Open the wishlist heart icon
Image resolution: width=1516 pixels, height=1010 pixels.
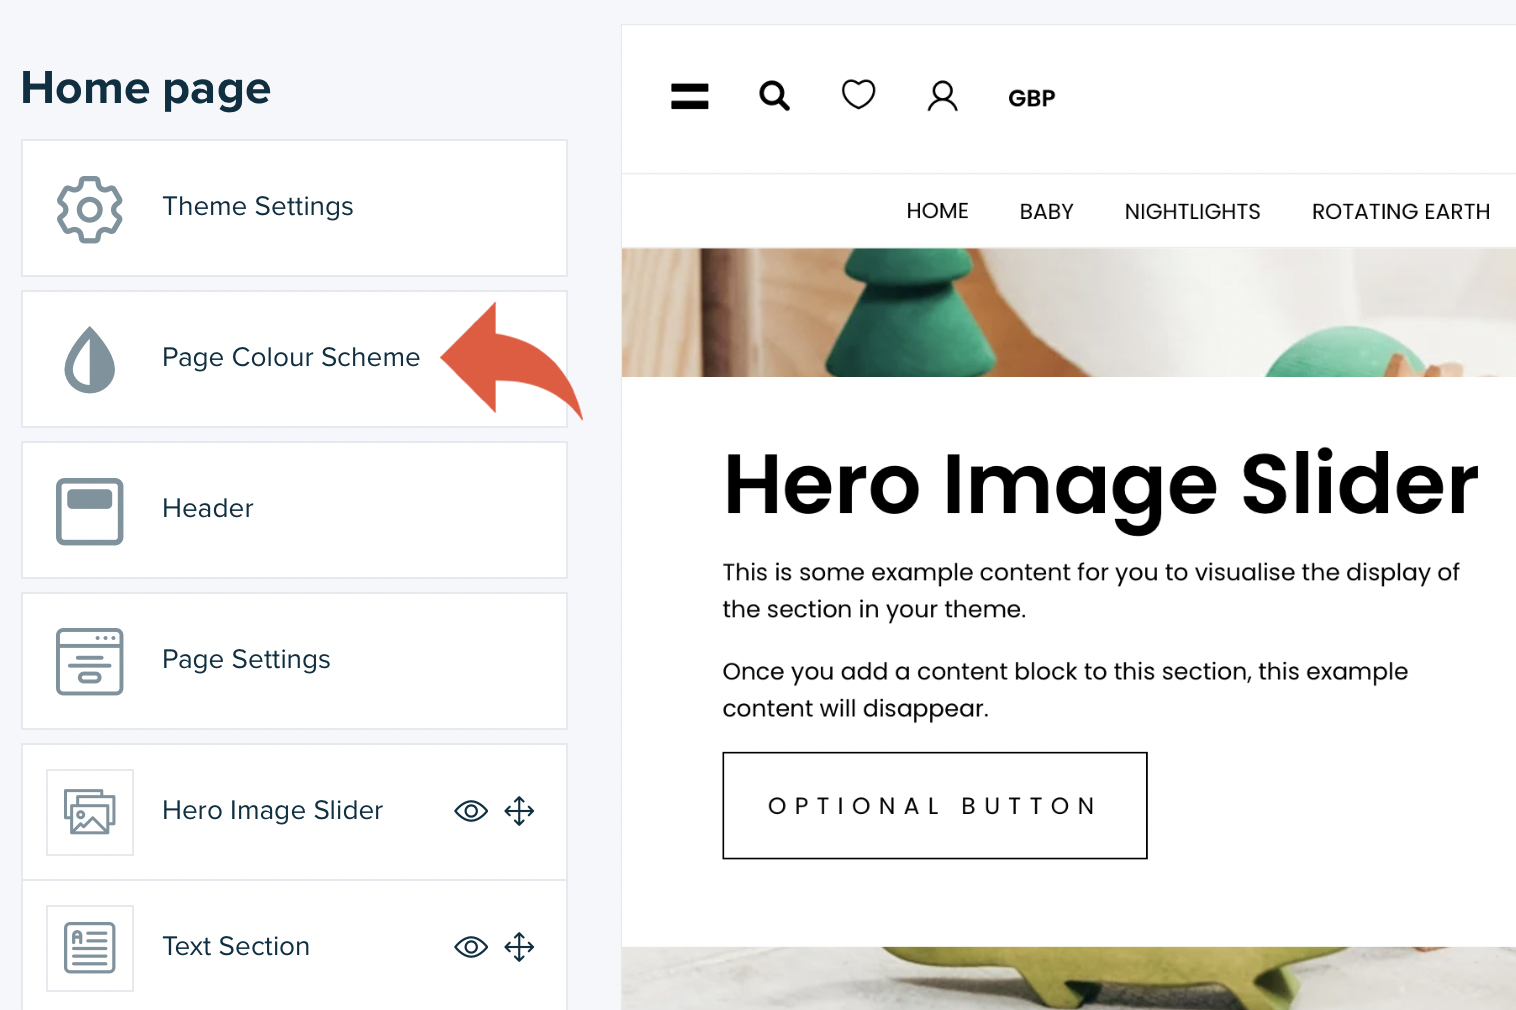tap(858, 95)
